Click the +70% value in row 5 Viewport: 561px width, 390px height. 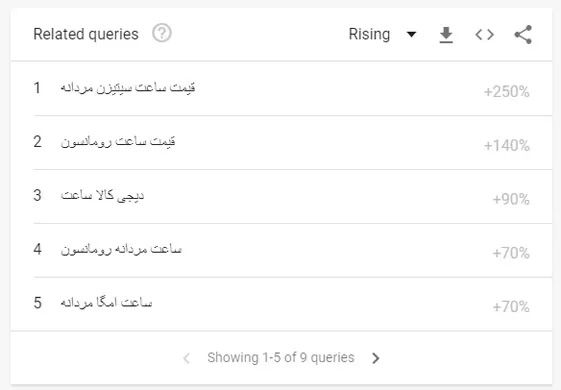click(511, 307)
